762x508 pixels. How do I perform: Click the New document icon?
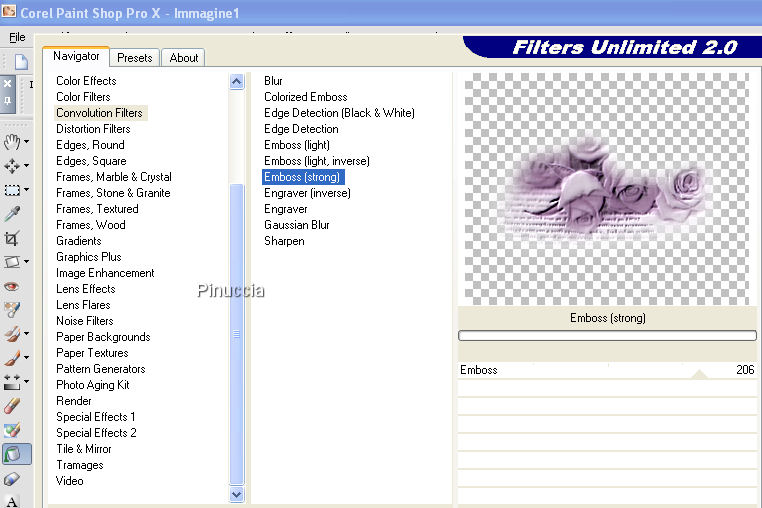(x=21, y=62)
